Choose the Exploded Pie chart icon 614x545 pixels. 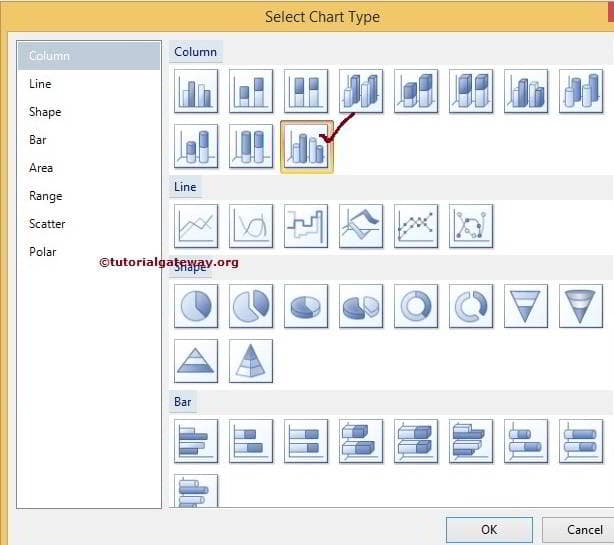pyautogui.click(x=251, y=306)
